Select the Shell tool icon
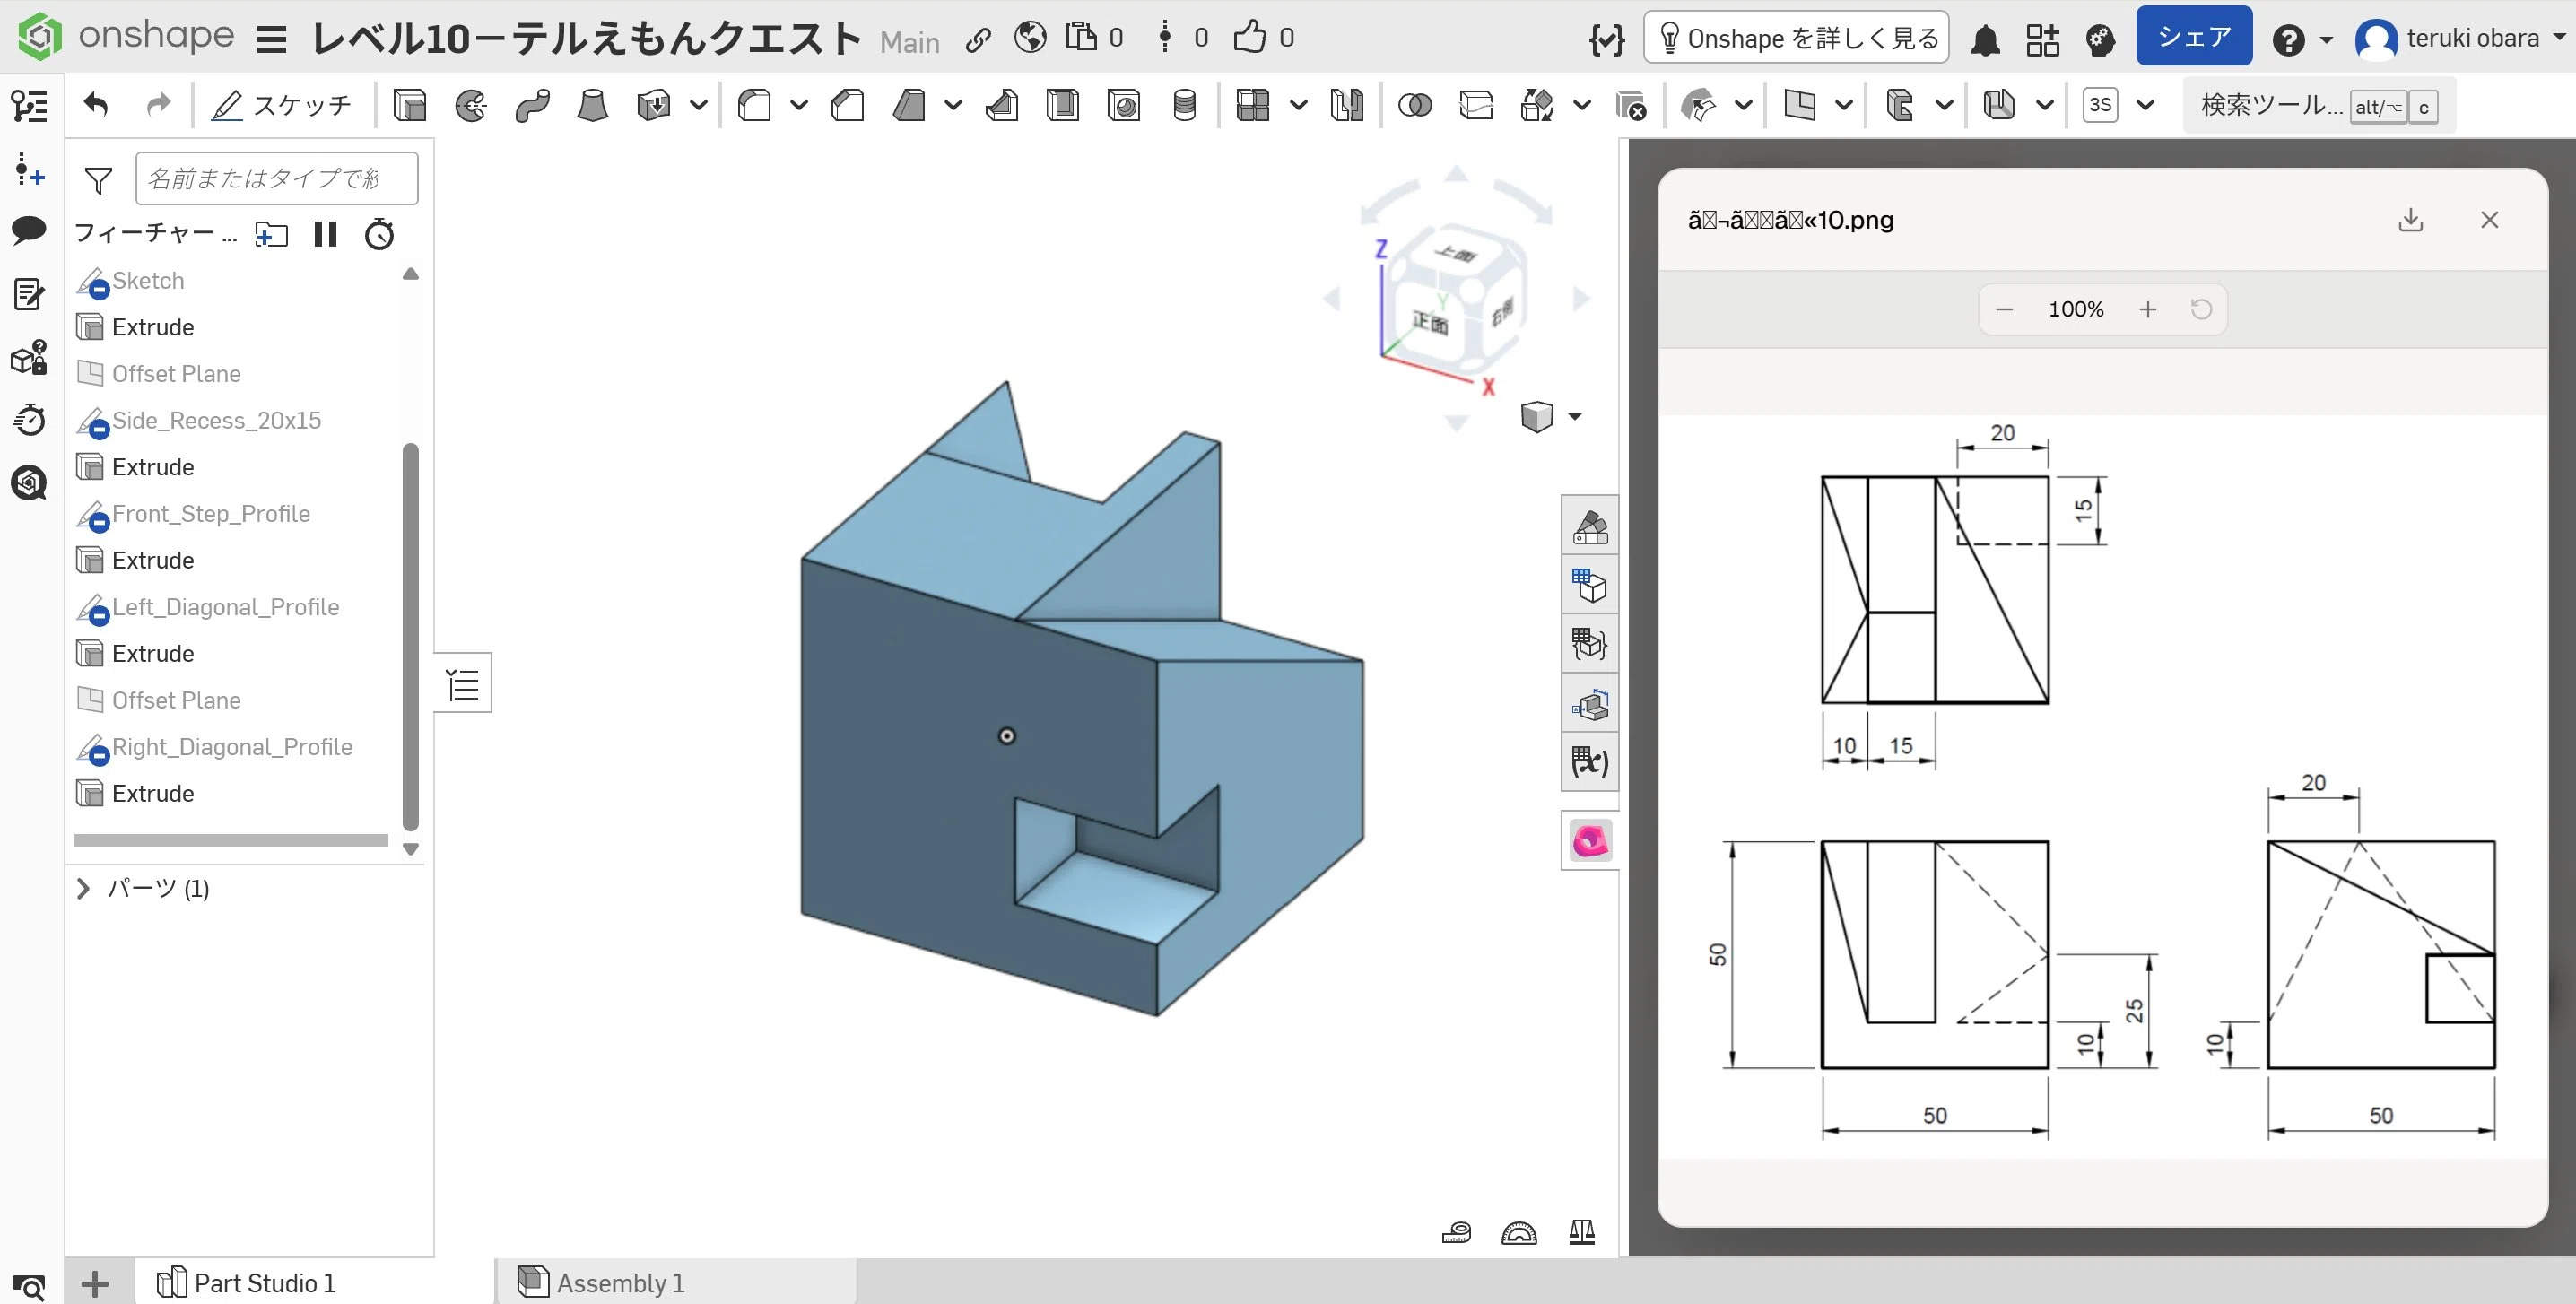Image resolution: width=2576 pixels, height=1304 pixels. tap(1062, 105)
